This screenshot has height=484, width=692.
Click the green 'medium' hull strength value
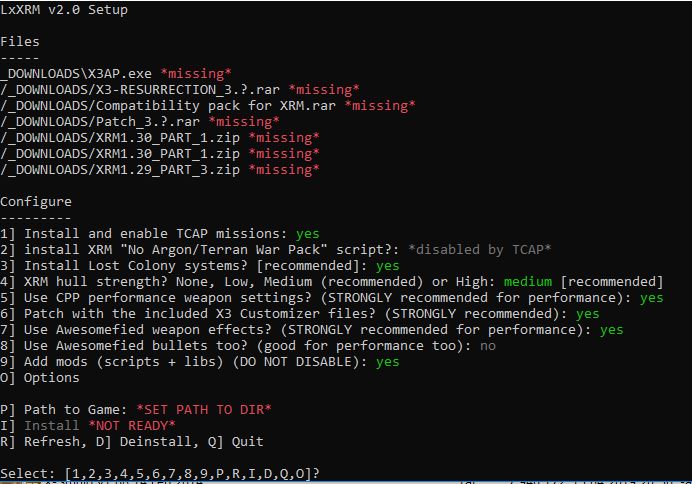pyautogui.click(x=528, y=281)
